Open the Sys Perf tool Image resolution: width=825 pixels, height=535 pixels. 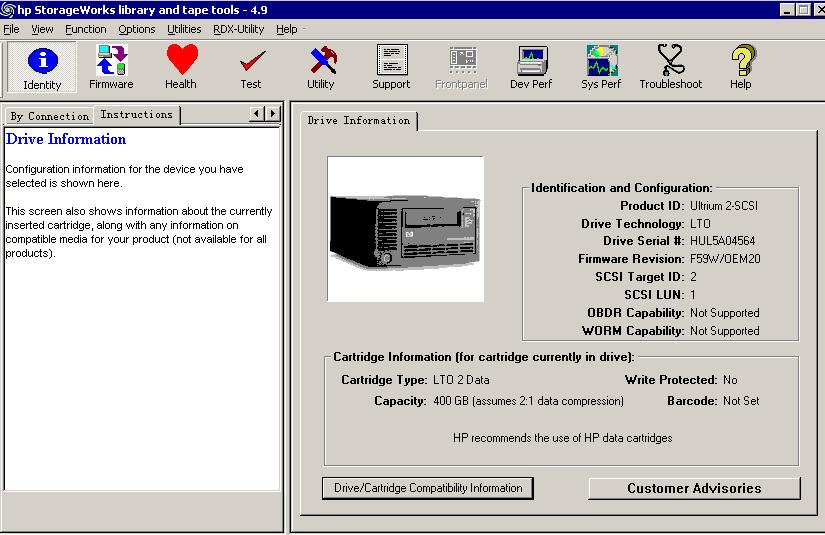tap(601, 67)
